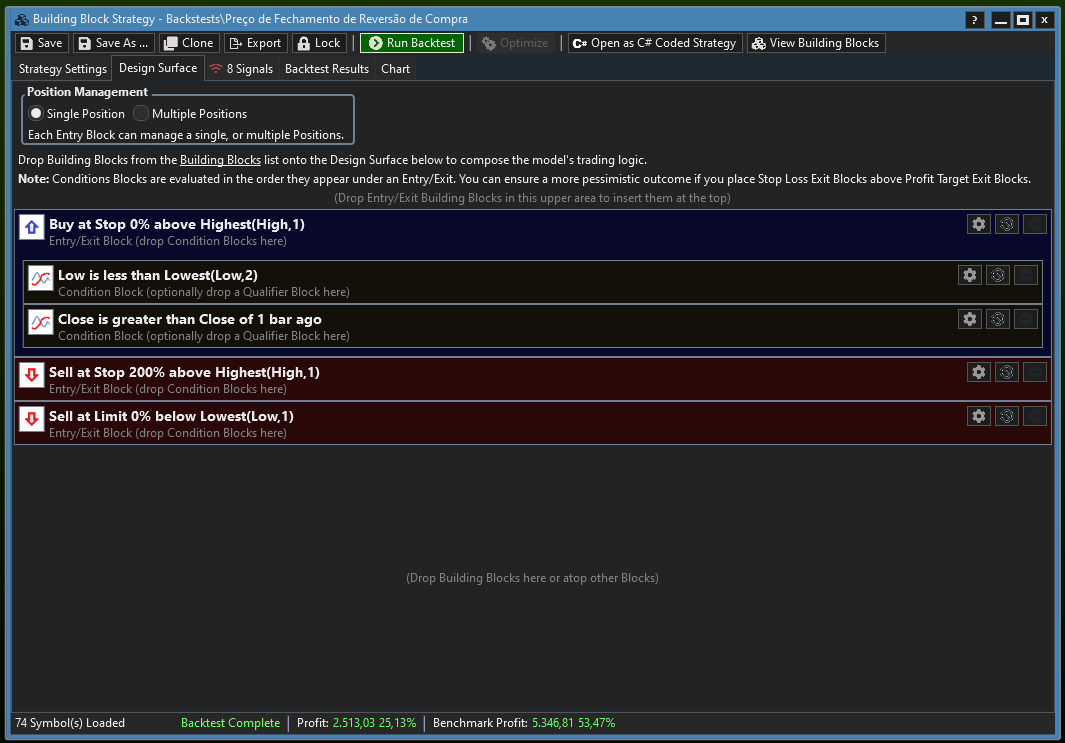Image resolution: width=1065 pixels, height=743 pixels.
Task: Open the 8 Signals tab
Action: pos(241,69)
